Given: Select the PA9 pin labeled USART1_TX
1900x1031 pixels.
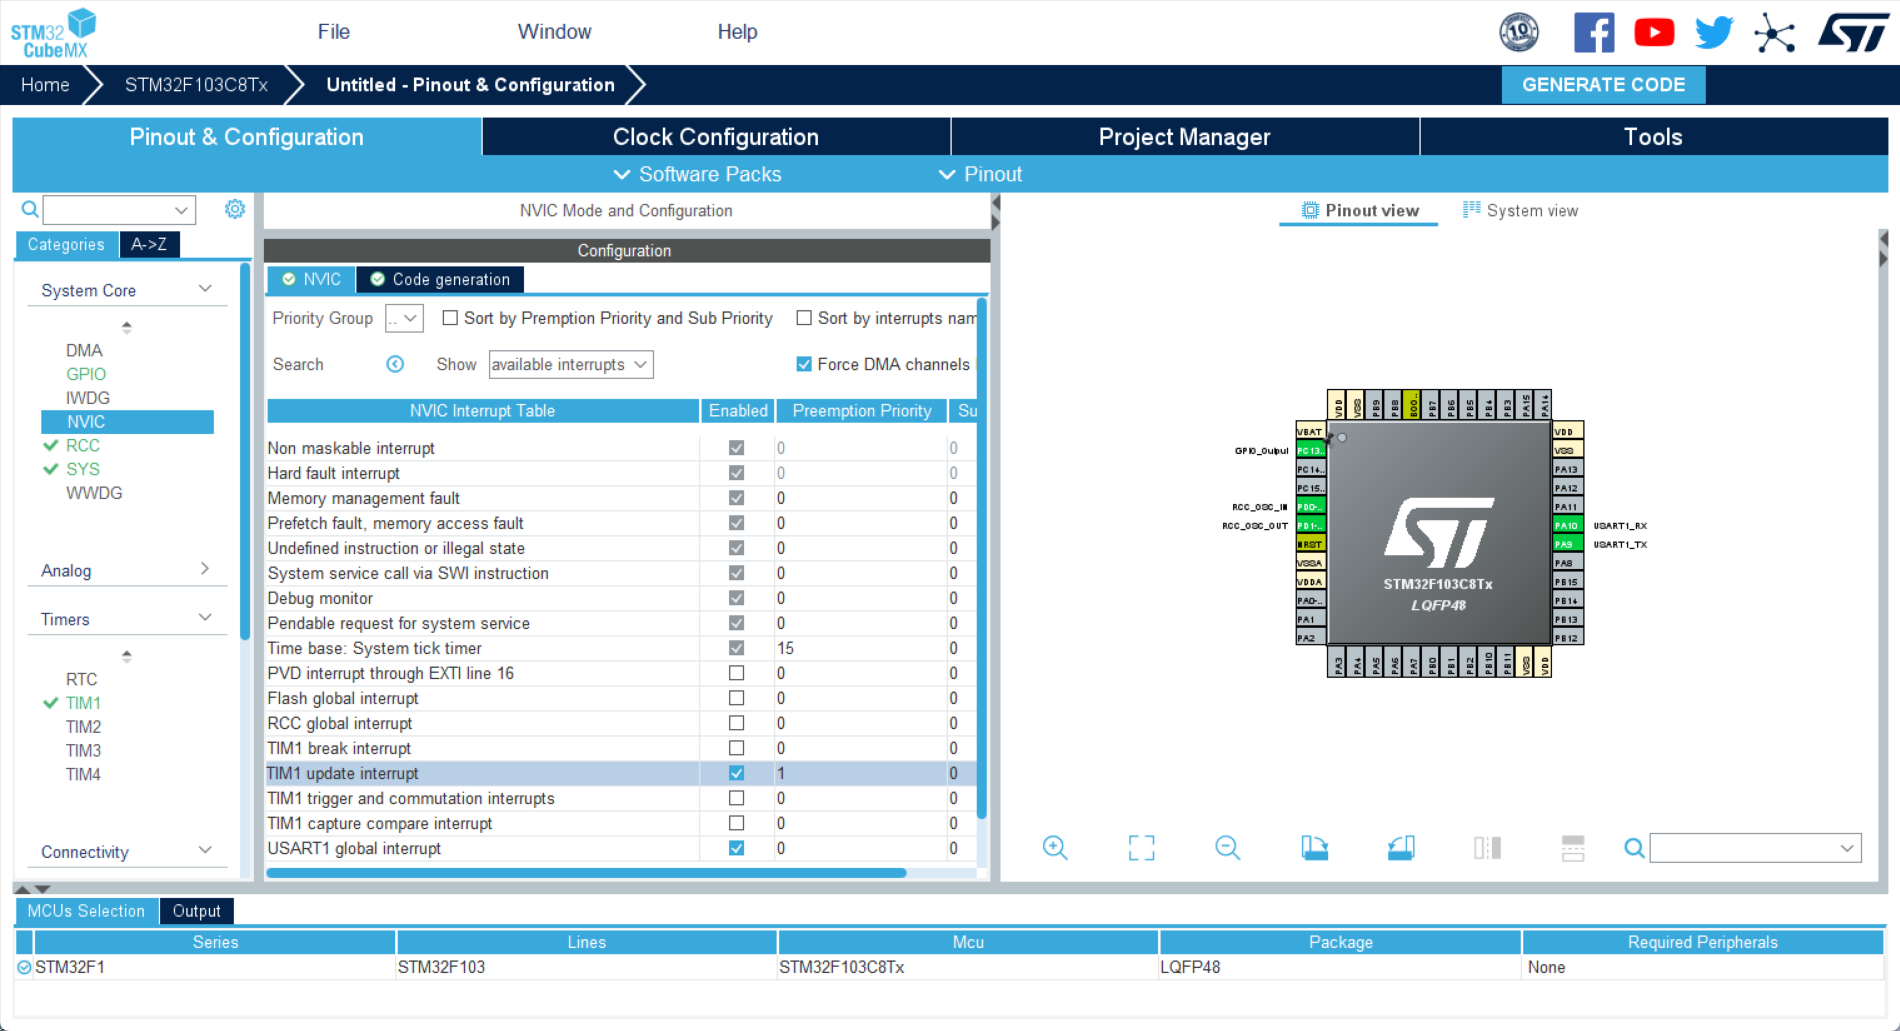Looking at the screenshot, I should 1567,545.
